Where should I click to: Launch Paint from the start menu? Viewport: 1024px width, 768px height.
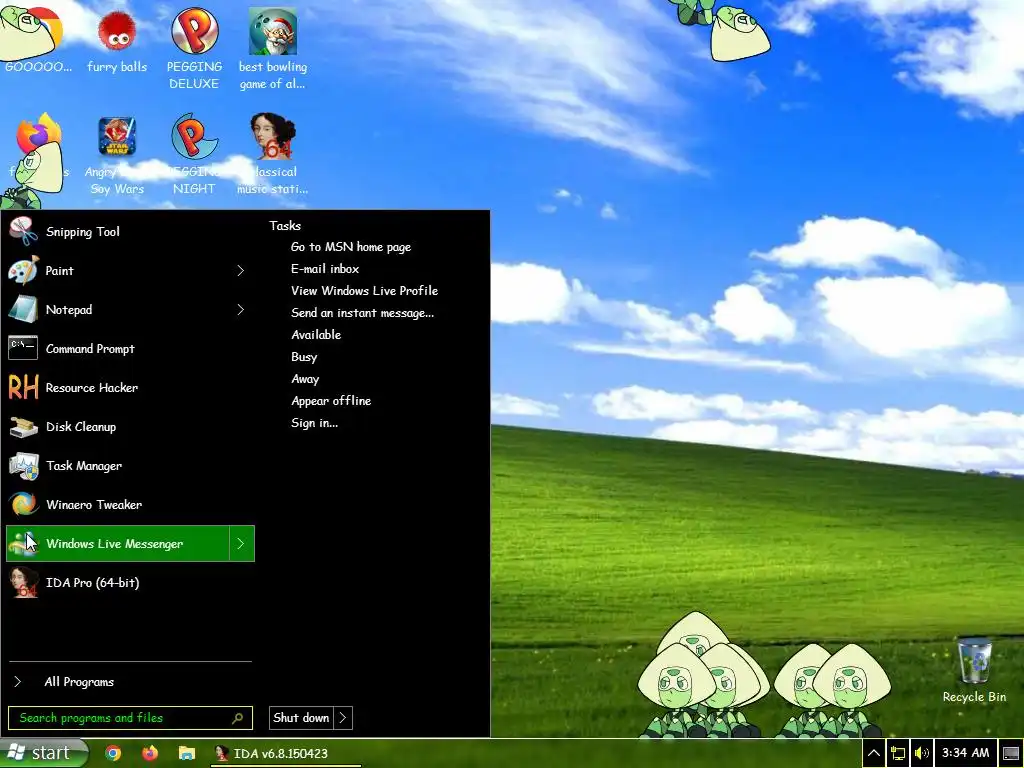(x=118, y=270)
